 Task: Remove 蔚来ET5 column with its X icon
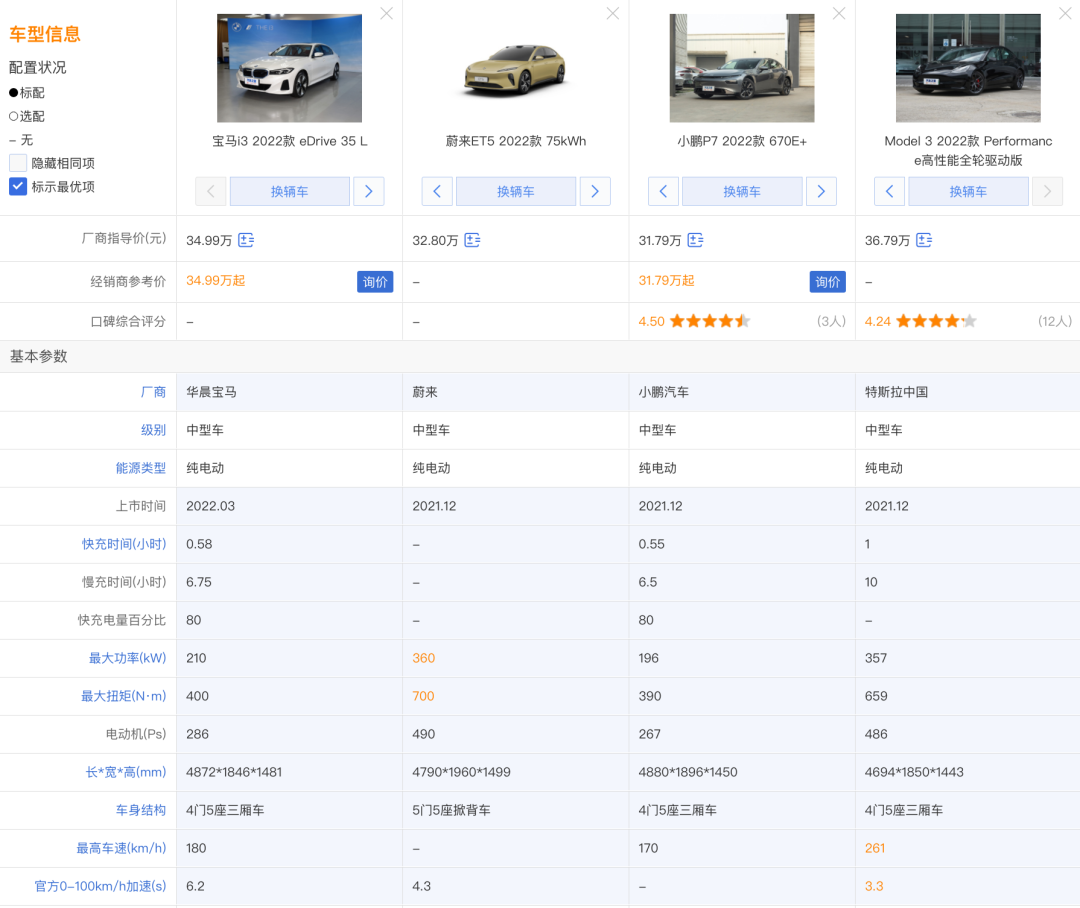click(x=612, y=13)
